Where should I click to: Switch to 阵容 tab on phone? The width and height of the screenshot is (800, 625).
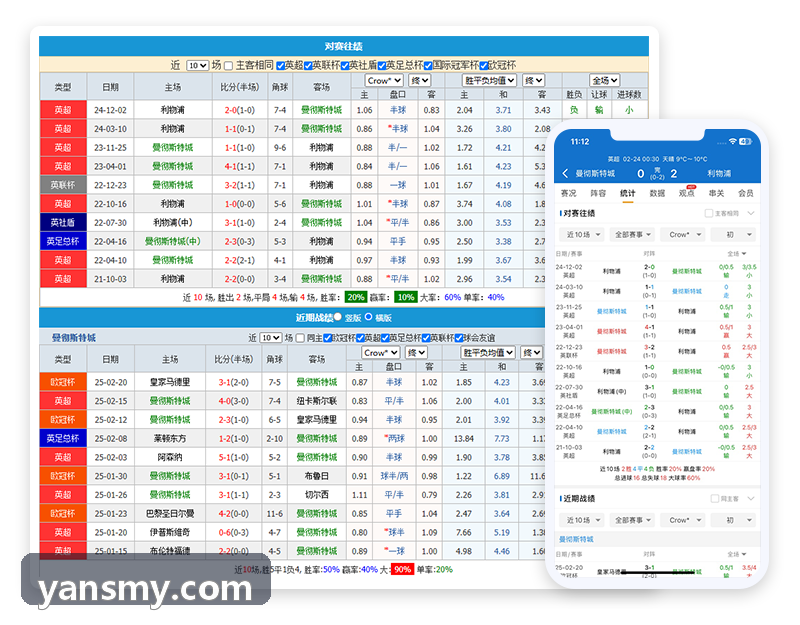598,193
